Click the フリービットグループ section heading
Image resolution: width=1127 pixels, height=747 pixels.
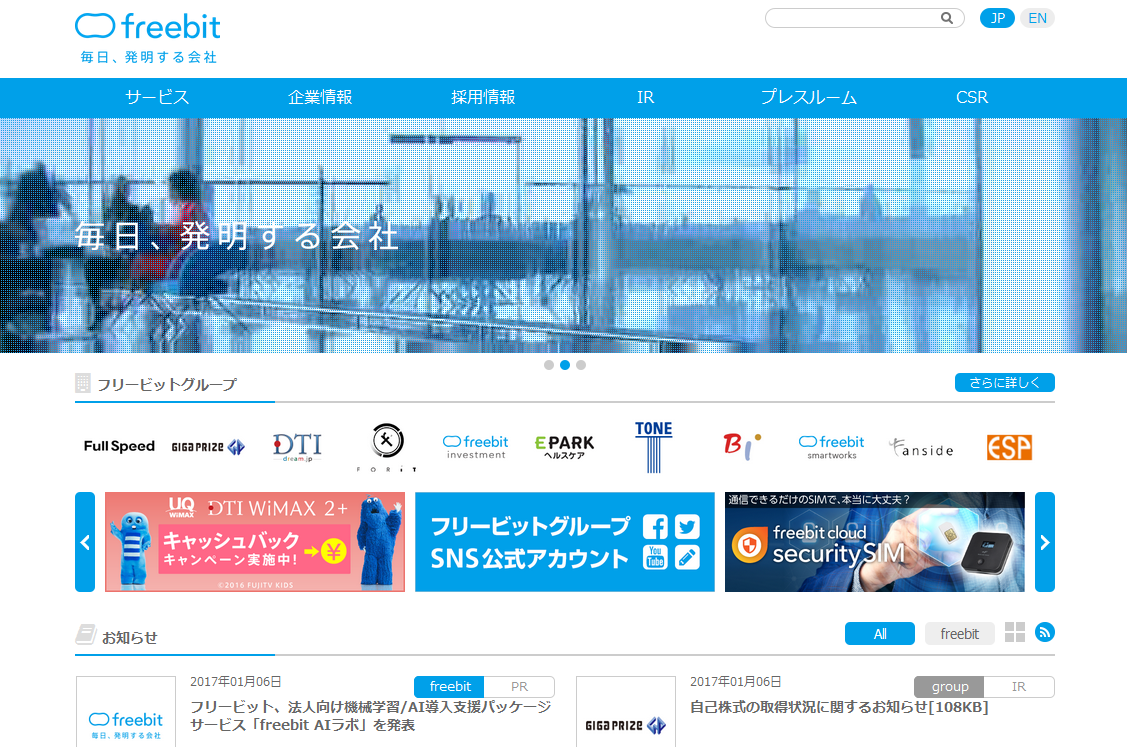pos(166,385)
